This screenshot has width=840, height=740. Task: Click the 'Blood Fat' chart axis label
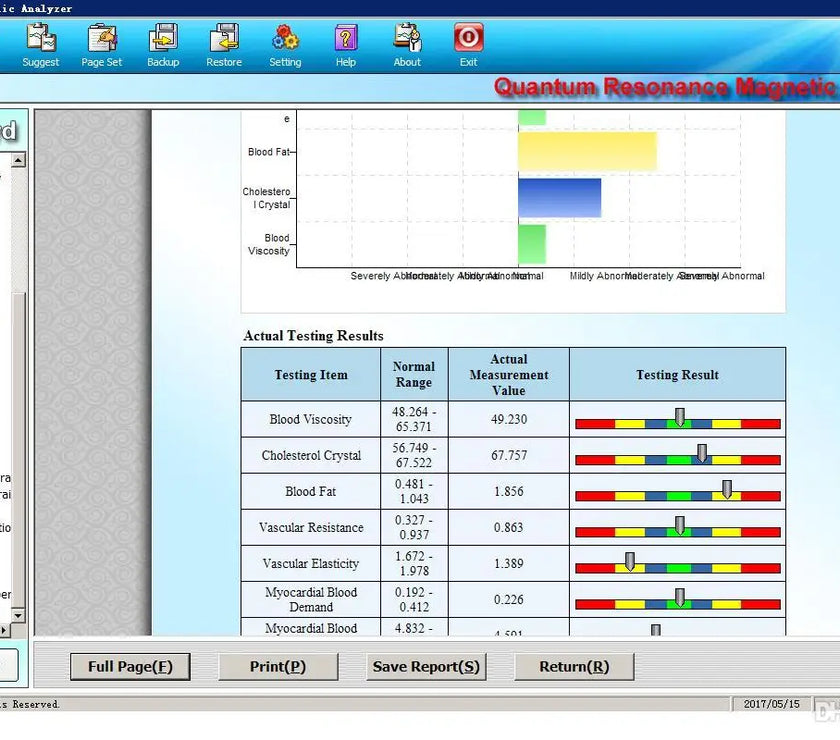tap(268, 152)
